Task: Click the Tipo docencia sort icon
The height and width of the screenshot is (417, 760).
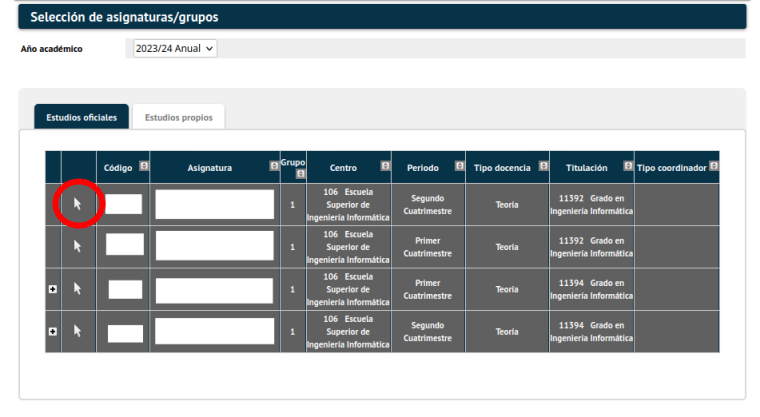Action: [543, 166]
